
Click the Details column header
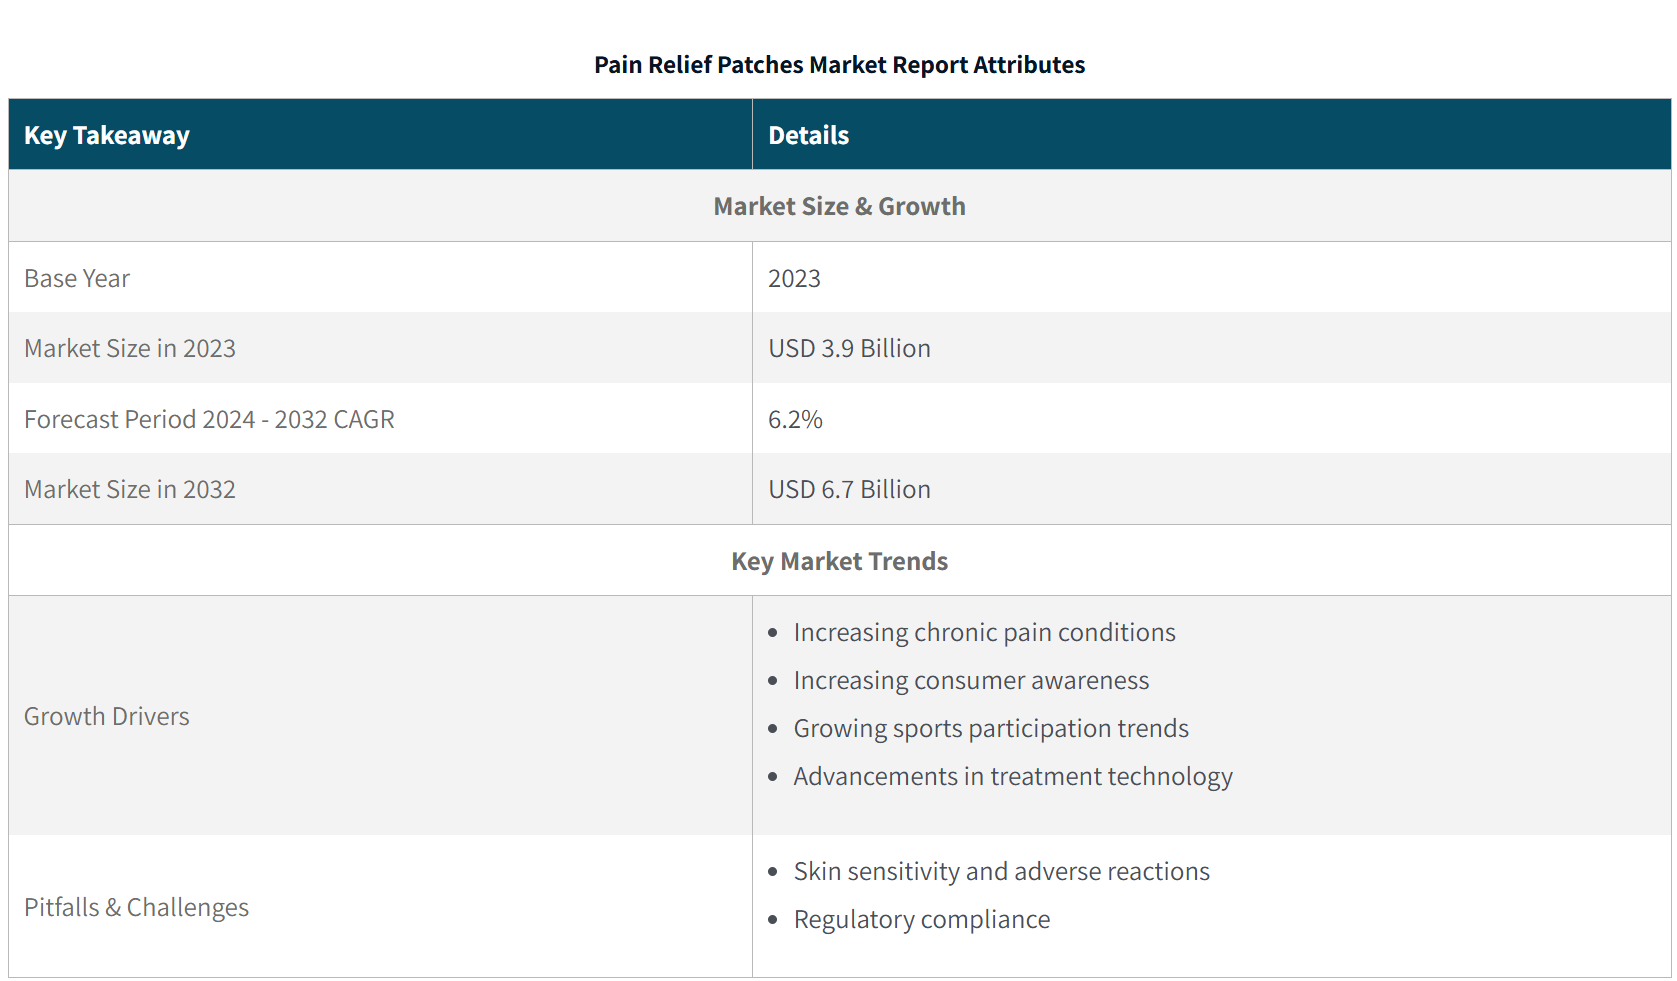coord(808,136)
